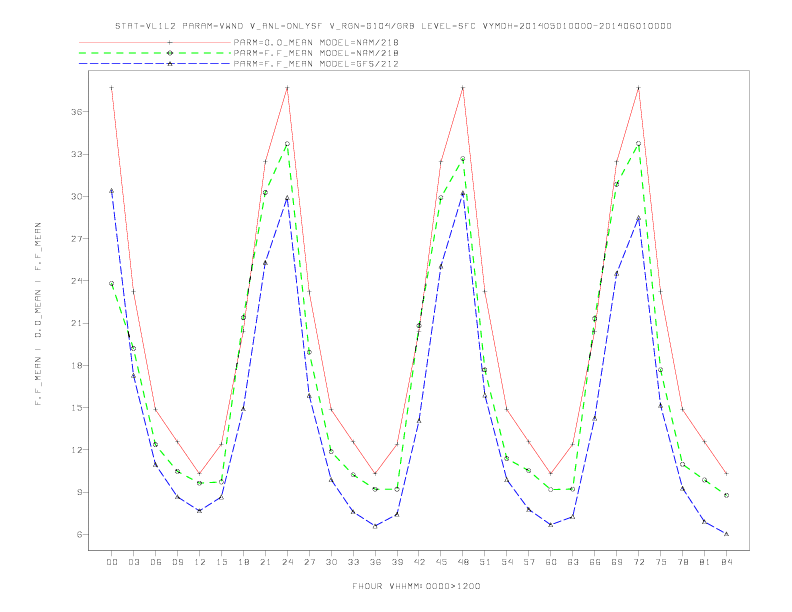Click x-axis forecast hour label 63
Image resolution: width=792 pixels, height=612 pixels.
(x=573, y=562)
